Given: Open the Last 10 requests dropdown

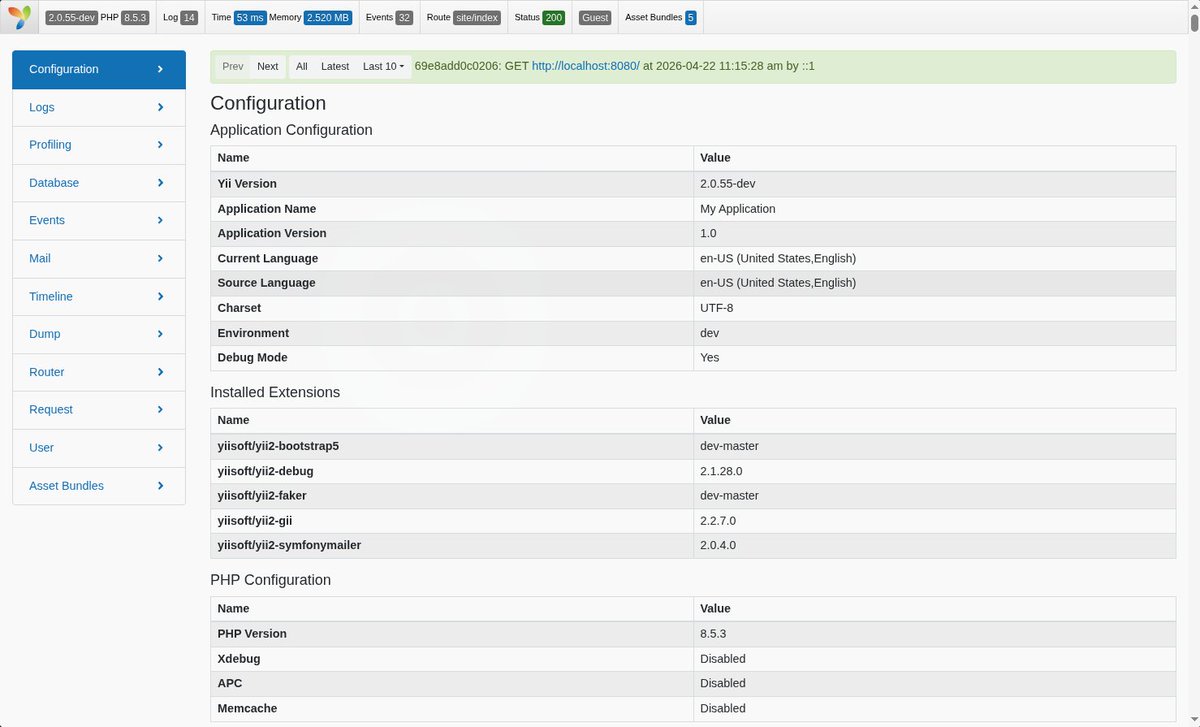Looking at the screenshot, I should click(x=383, y=66).
